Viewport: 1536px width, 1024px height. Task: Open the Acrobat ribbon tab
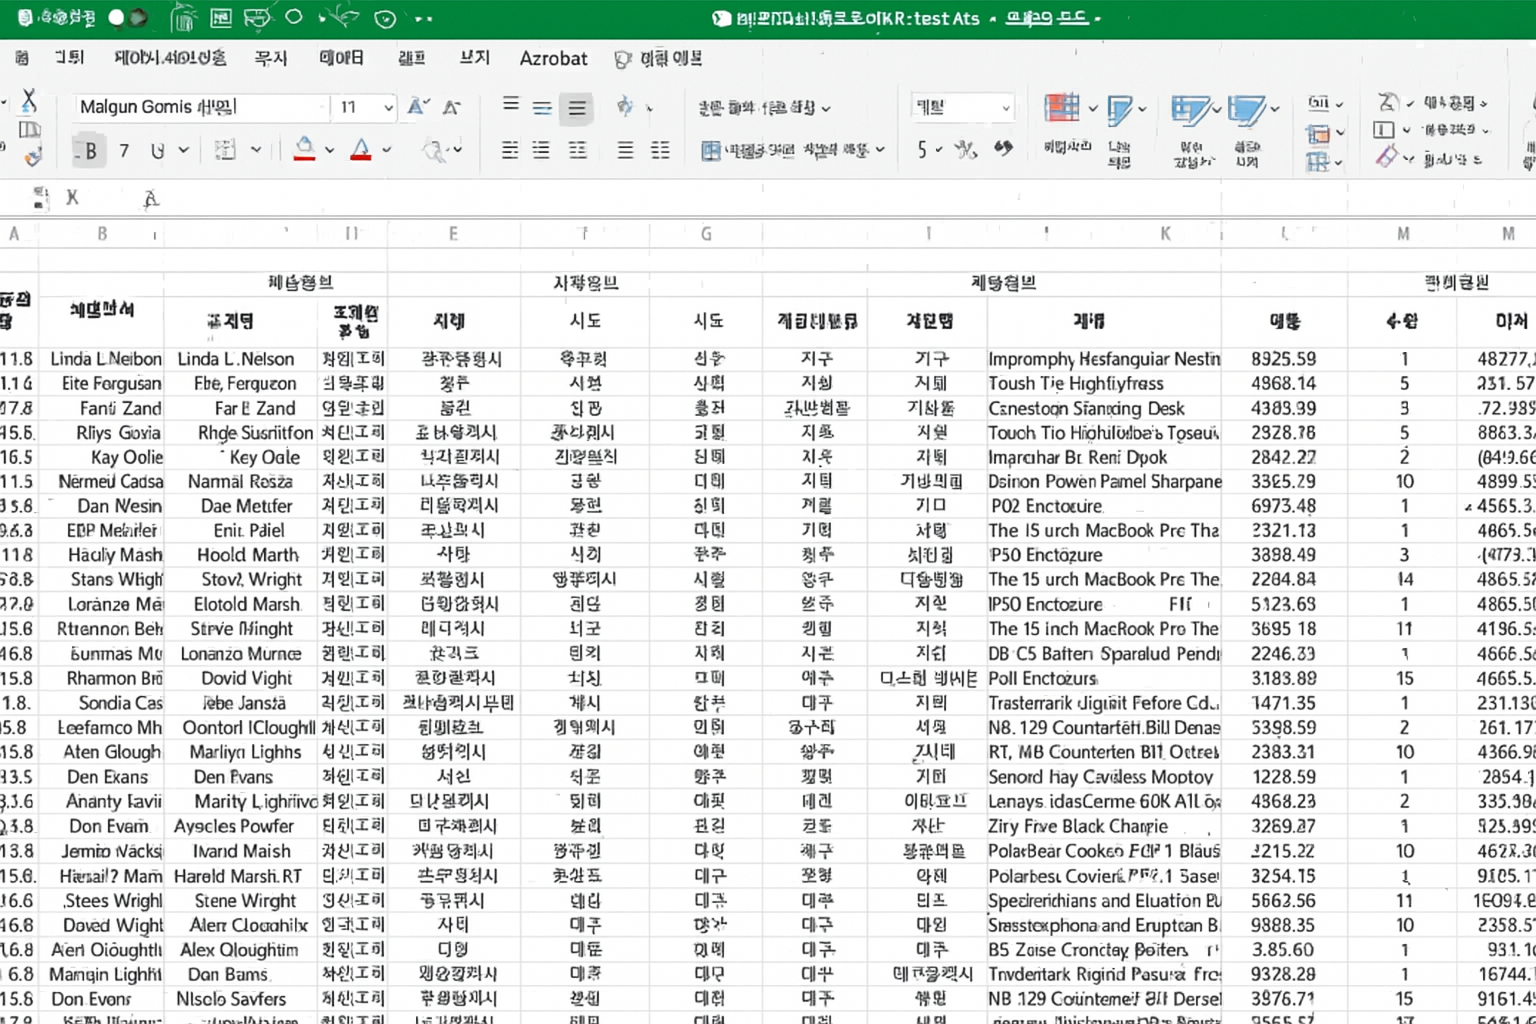coord(553,59)
